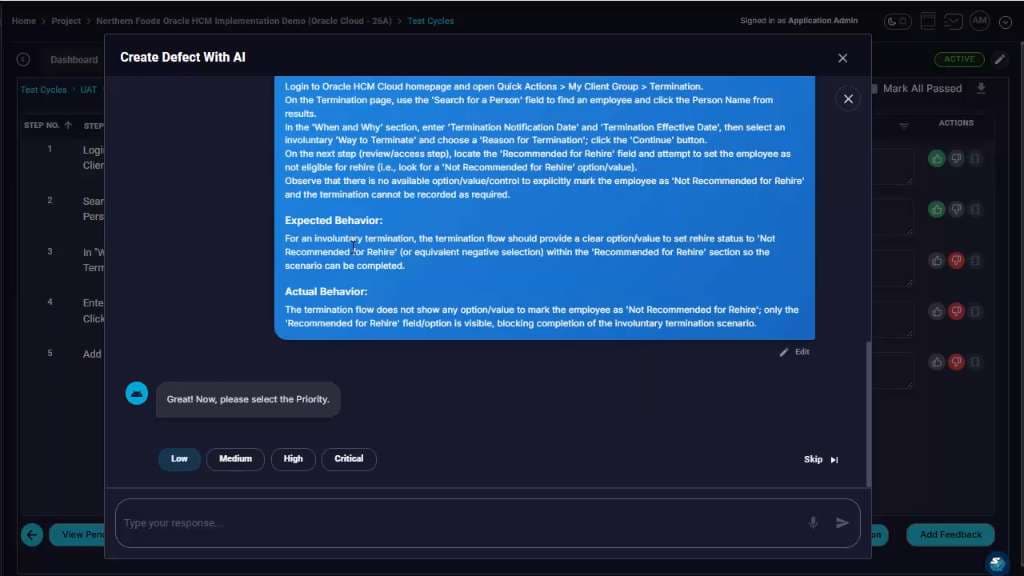The width and height of the screenshot is (1024, 576).
Task: Open Home in the breadcrumb
Action: pos(24,21)
